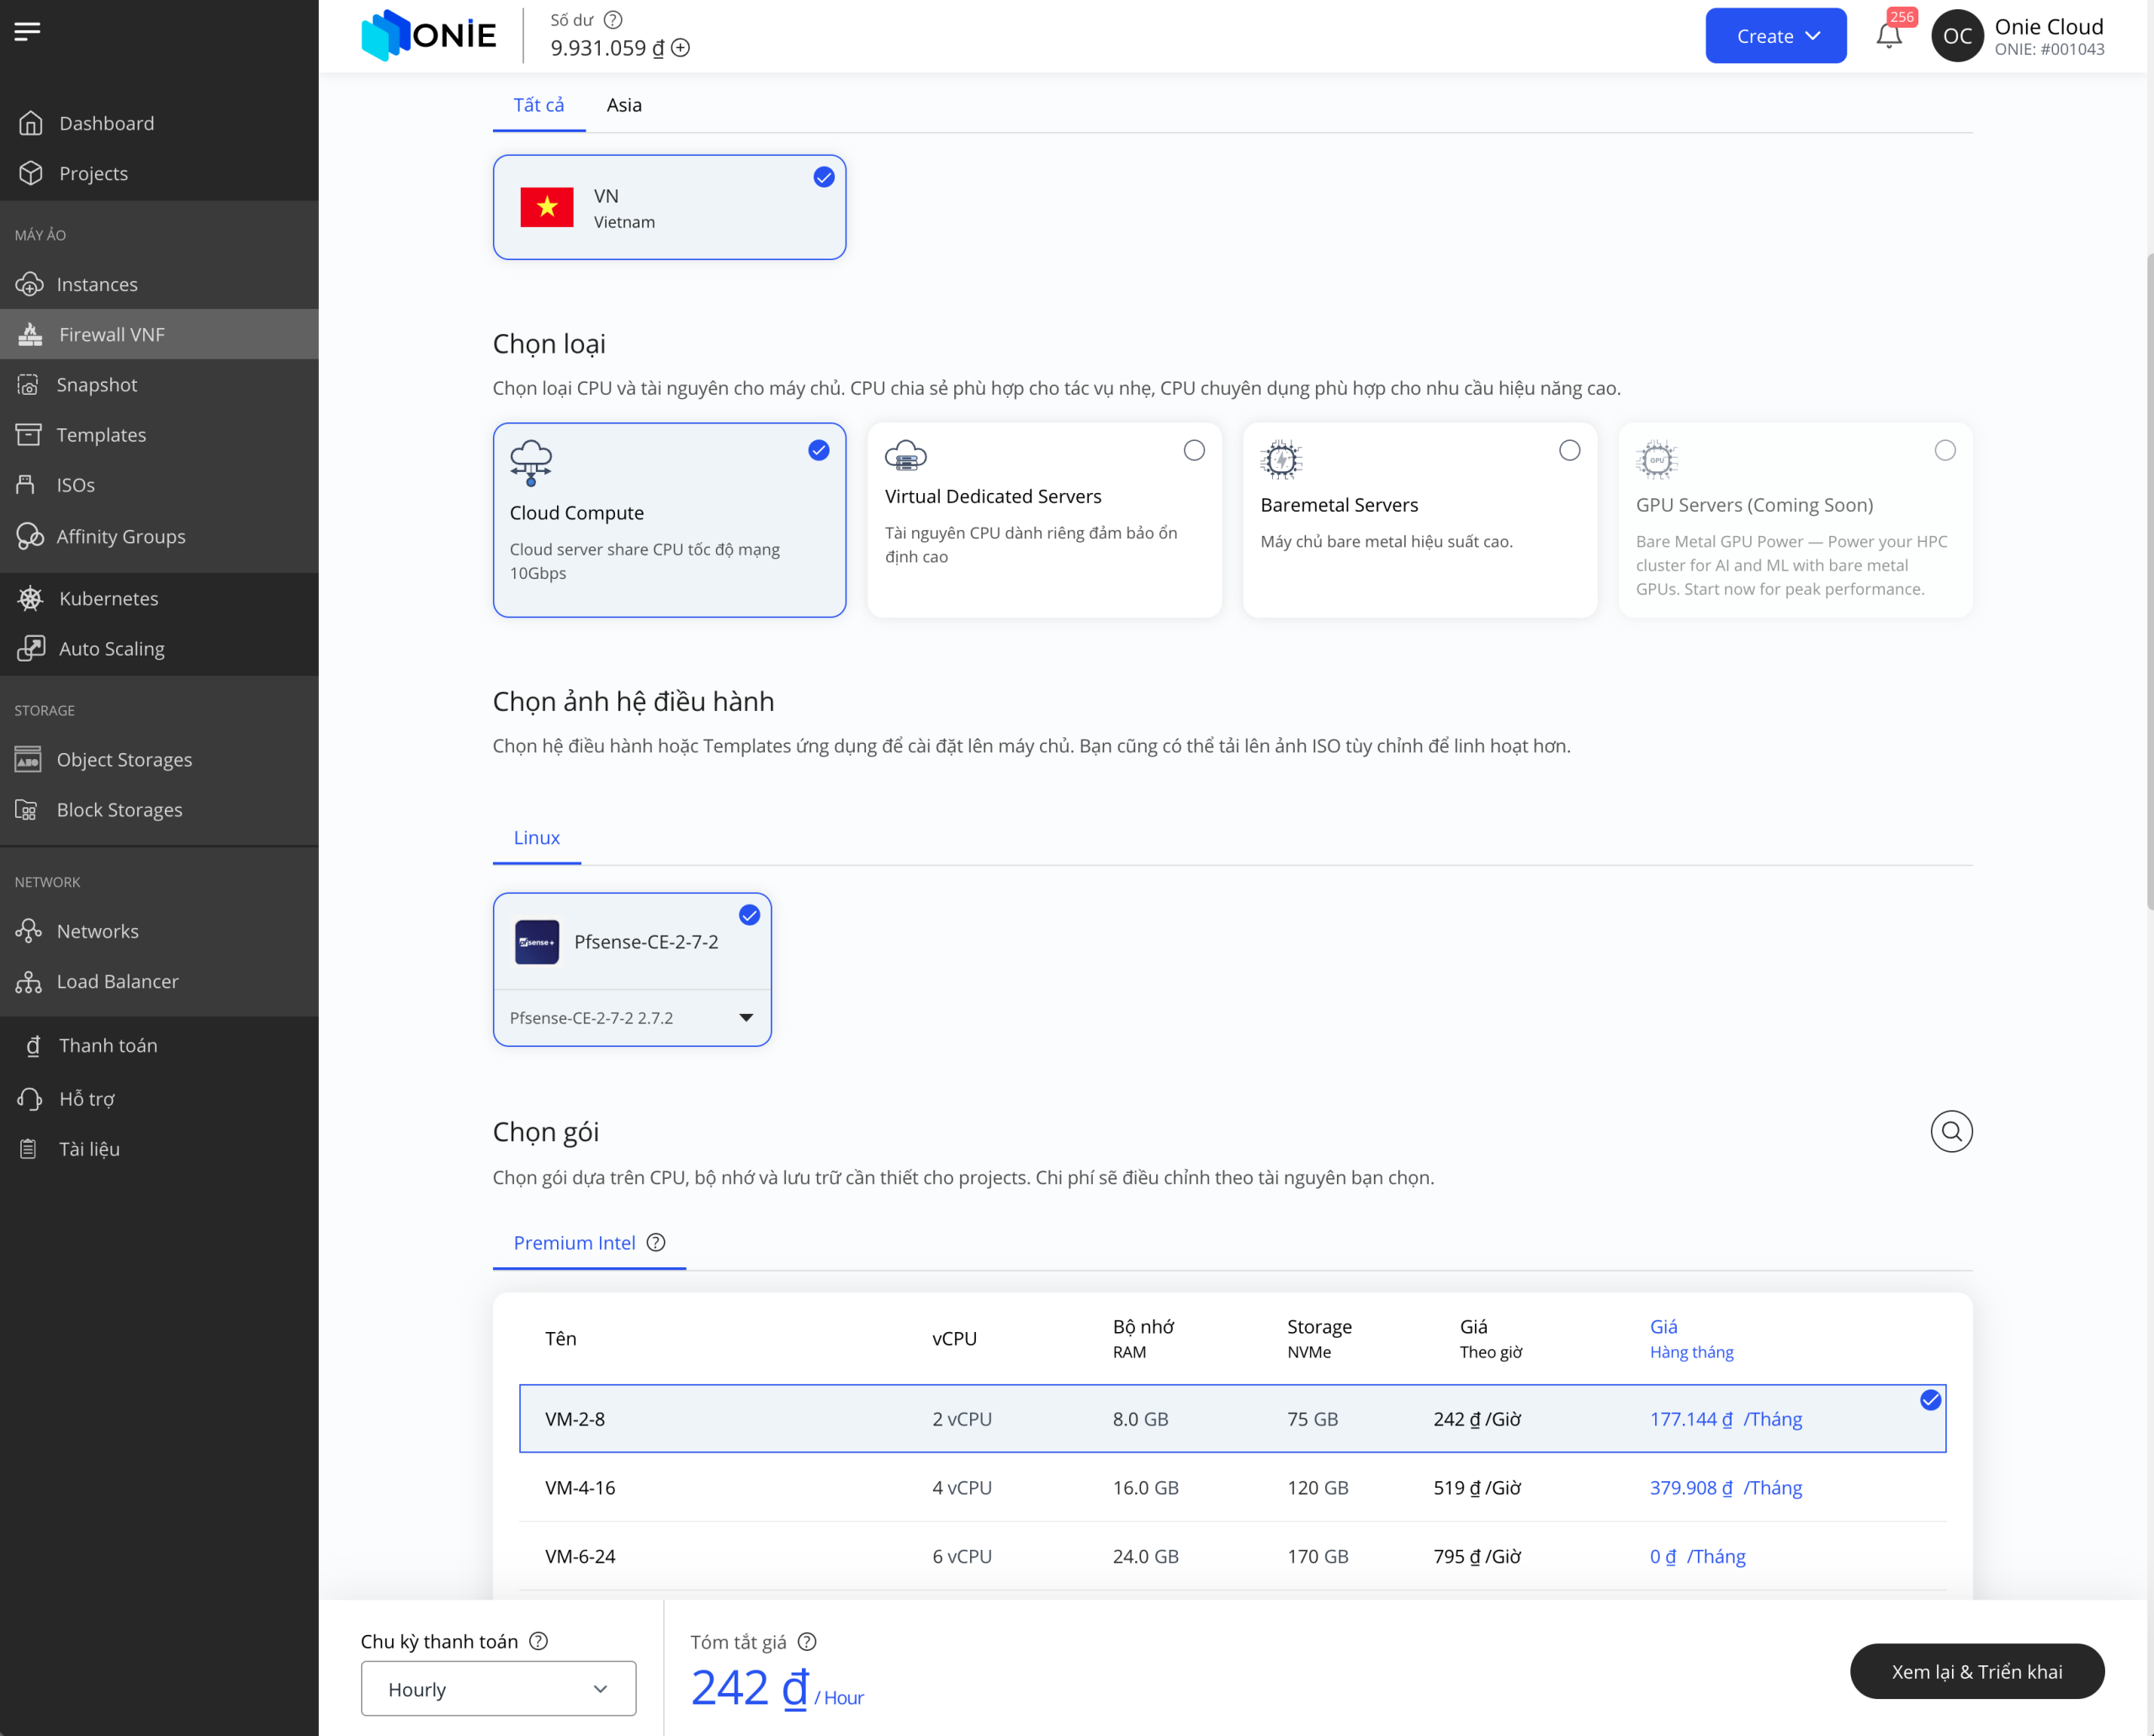
Task: Open Snapshot from sidebar icon
Action: pyautogui.click(x=28, y=385)
